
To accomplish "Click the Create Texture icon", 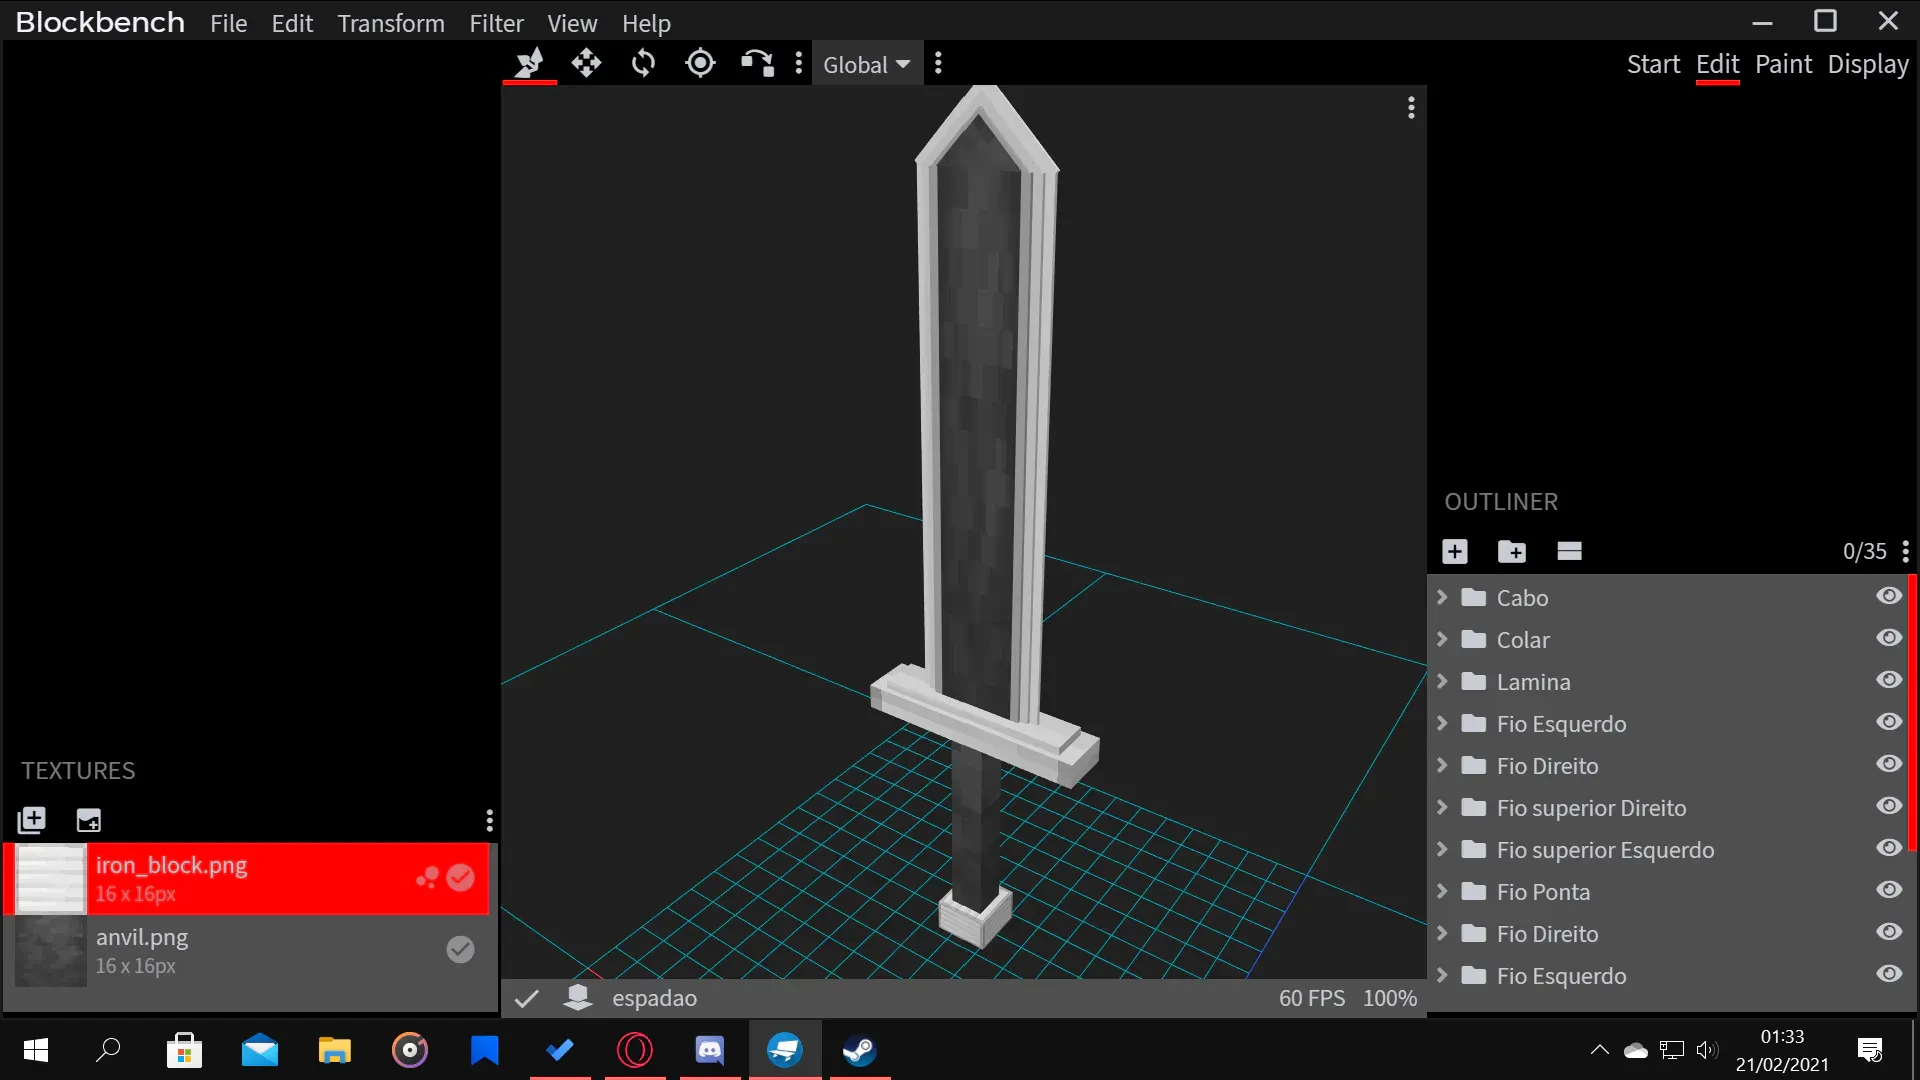I will [89, 821].
